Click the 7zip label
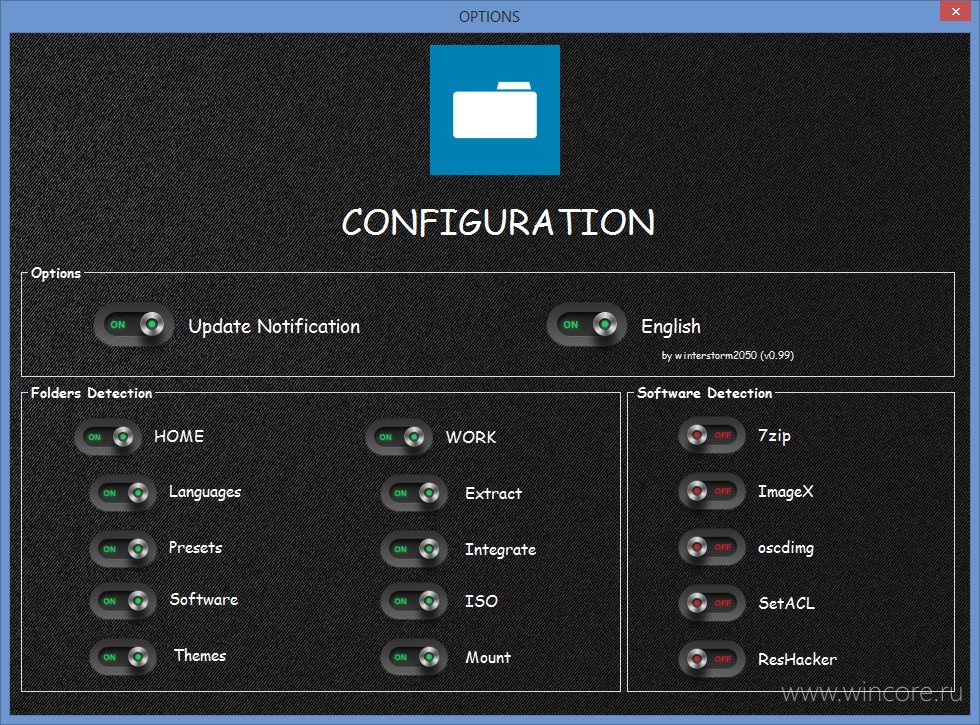The width and height of the screenshot is (980, 725). [774, 436]
